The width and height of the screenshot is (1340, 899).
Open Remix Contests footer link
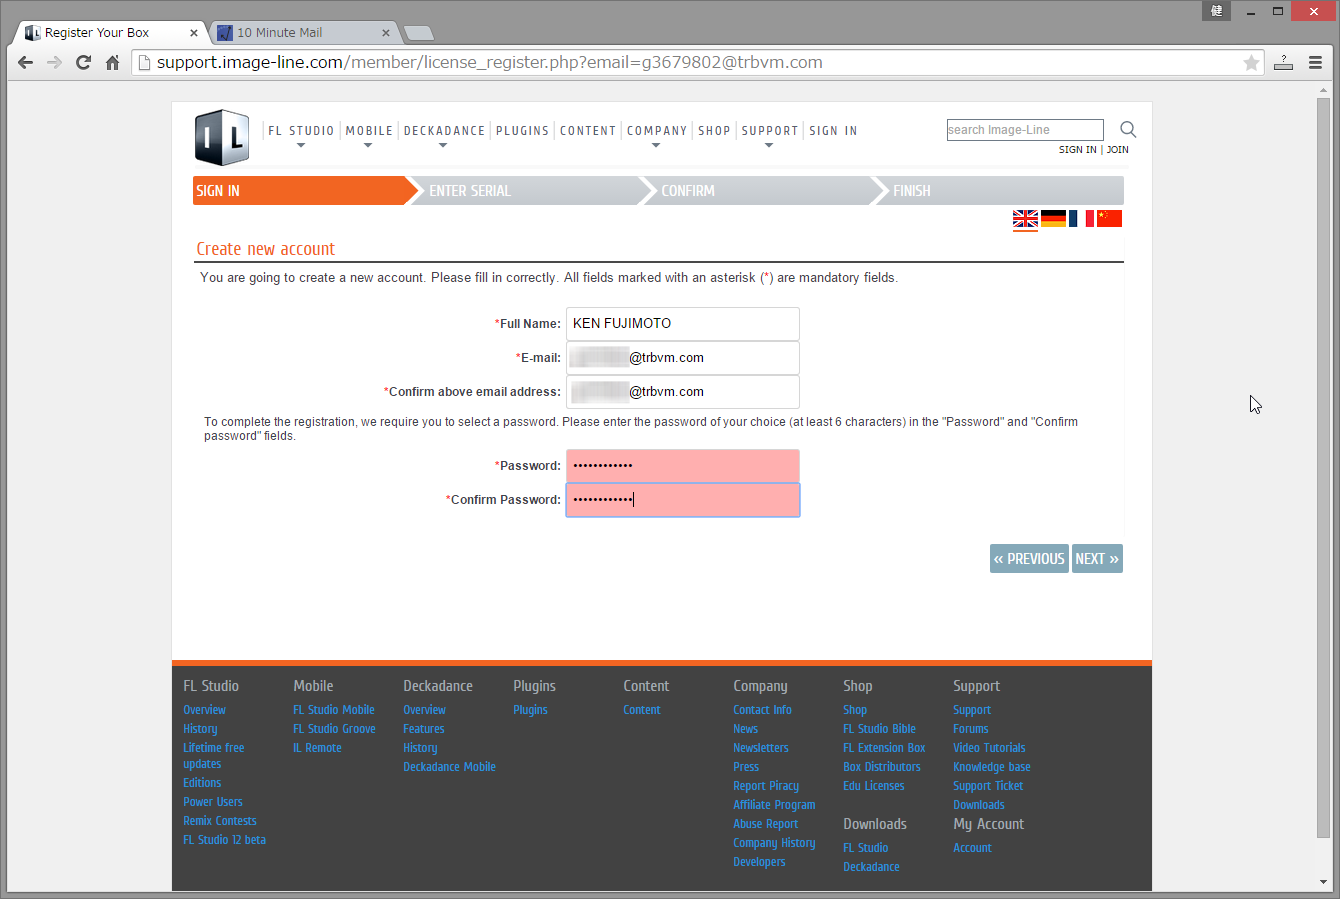coord(220,821)
